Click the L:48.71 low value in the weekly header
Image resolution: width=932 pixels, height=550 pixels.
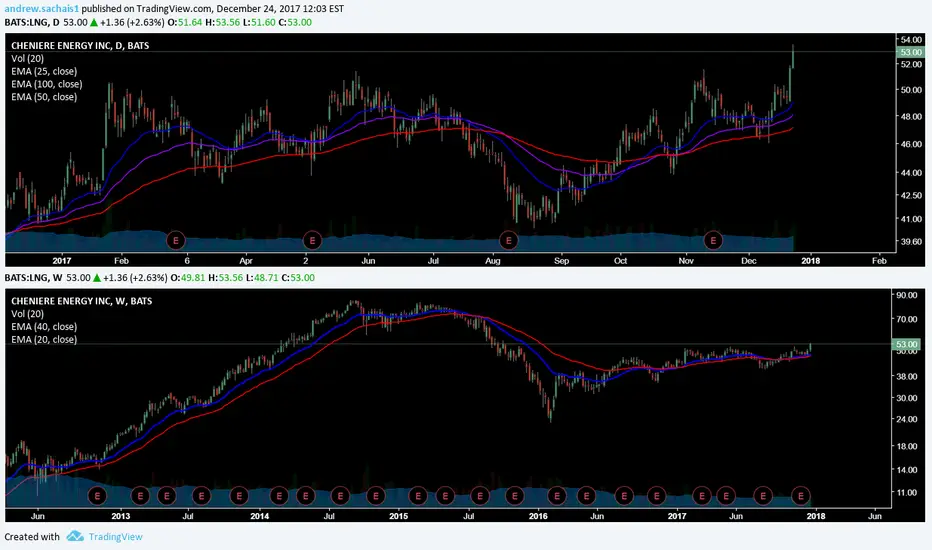coord(262,278)
